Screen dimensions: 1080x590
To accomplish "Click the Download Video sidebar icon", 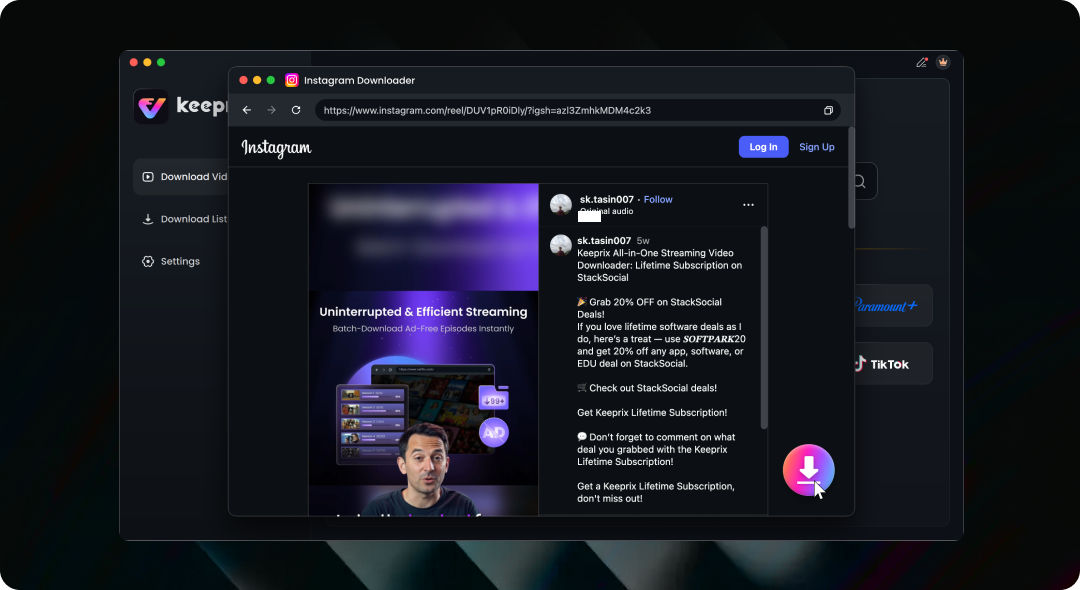I will [x=147, y=177].
